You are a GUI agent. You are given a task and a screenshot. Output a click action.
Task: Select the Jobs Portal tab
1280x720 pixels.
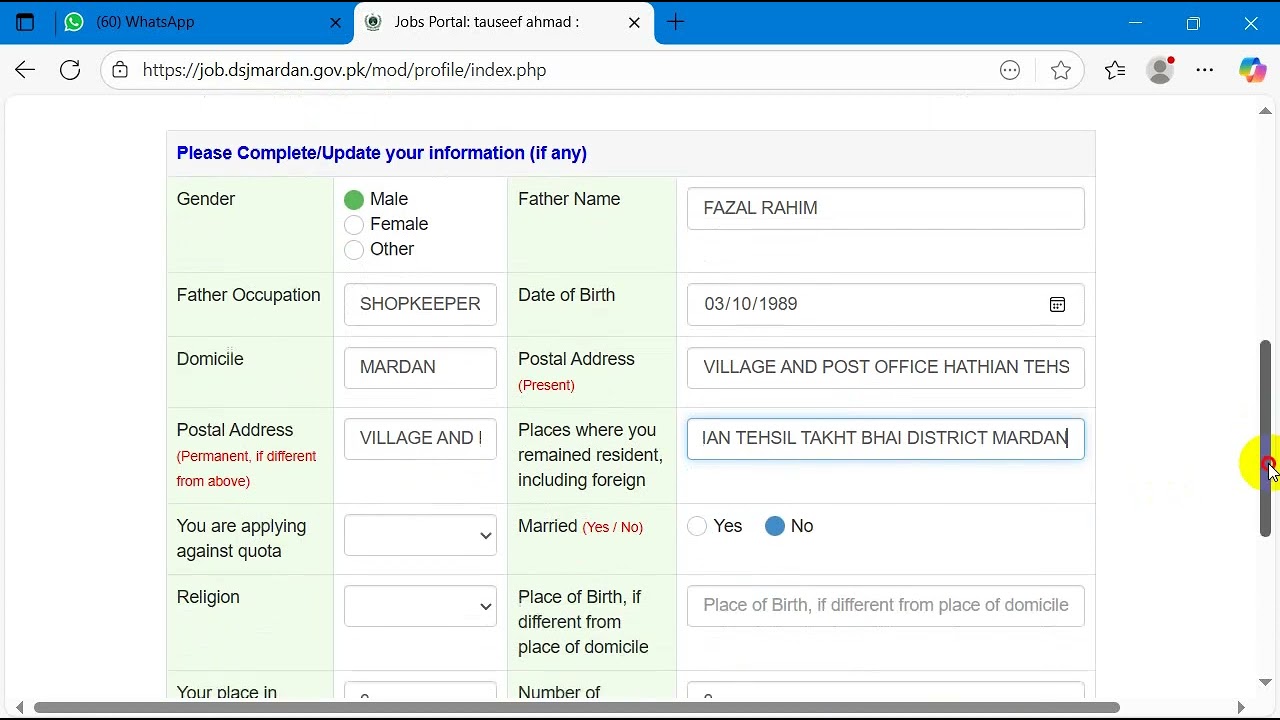click(x=504, y=22)
